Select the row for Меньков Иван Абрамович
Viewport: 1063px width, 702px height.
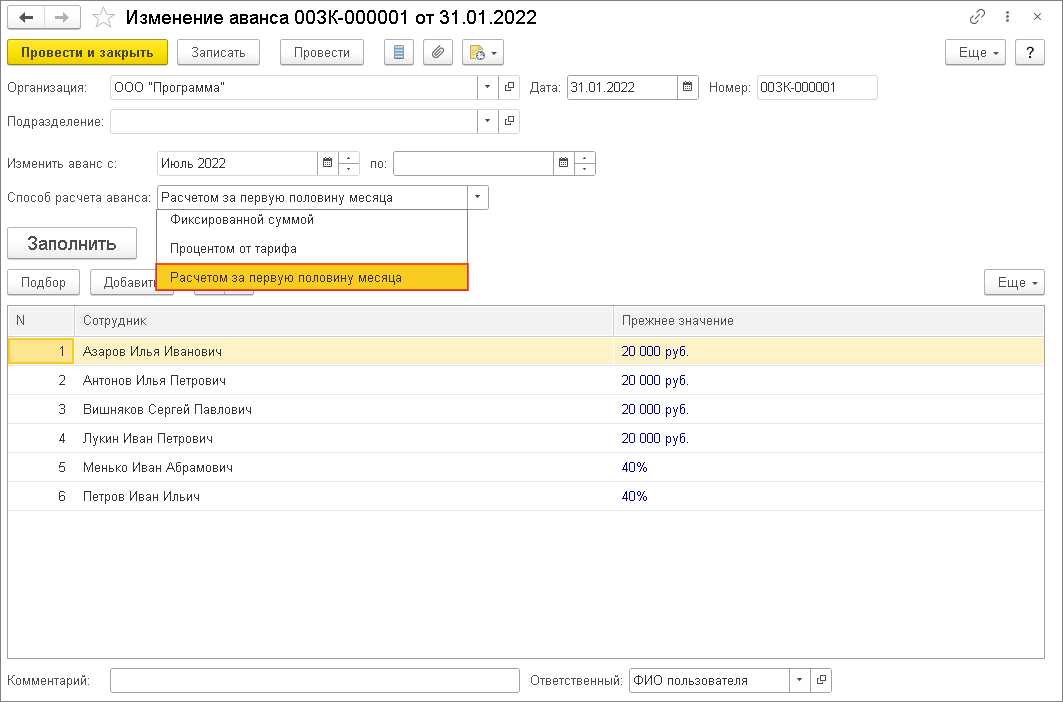(x=158, y=467)
